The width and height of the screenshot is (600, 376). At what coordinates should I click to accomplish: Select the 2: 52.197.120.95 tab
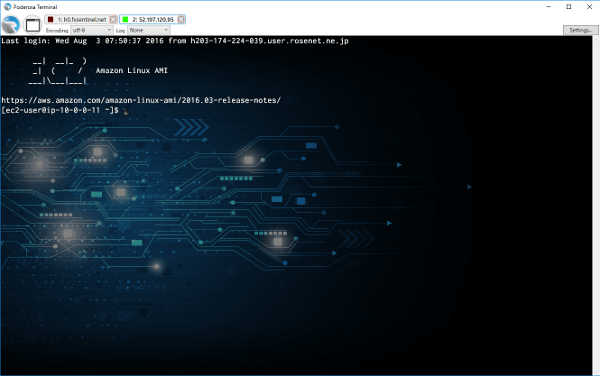152,19
